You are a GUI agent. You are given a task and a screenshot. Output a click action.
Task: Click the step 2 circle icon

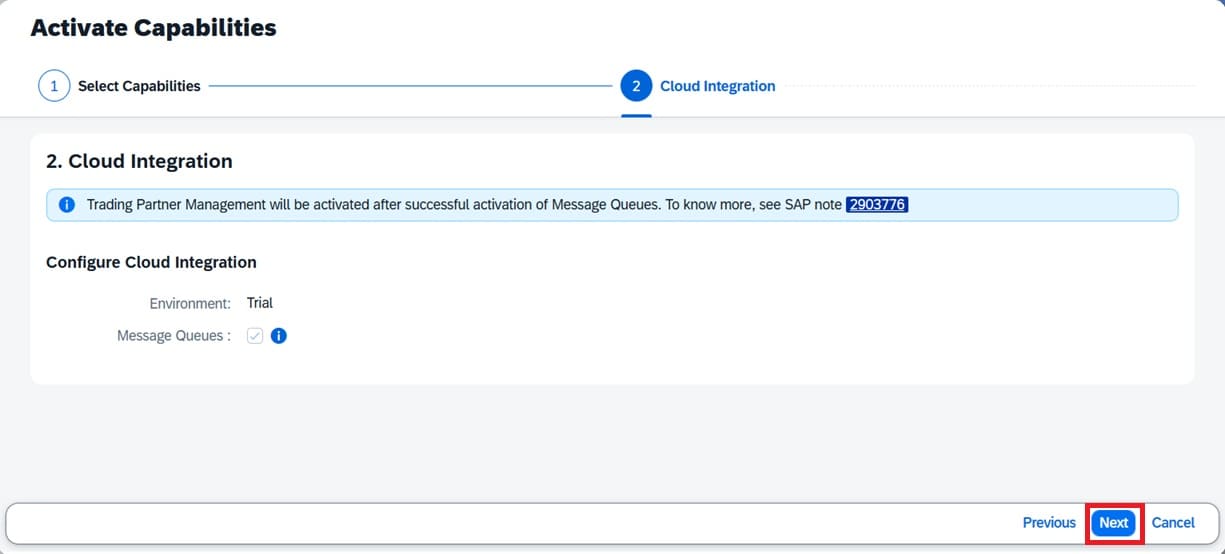tap(636, 86)
